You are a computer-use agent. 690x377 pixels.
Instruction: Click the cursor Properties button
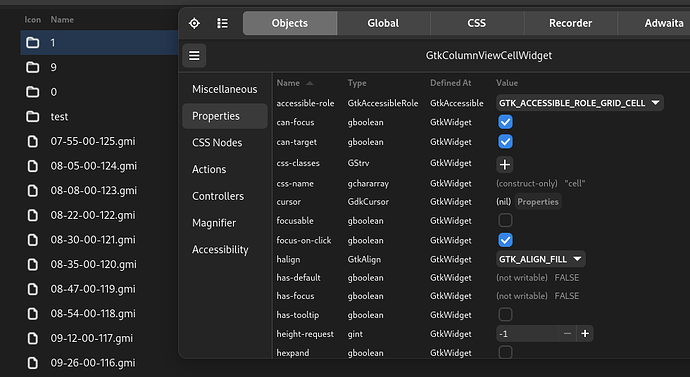[538, 201]
